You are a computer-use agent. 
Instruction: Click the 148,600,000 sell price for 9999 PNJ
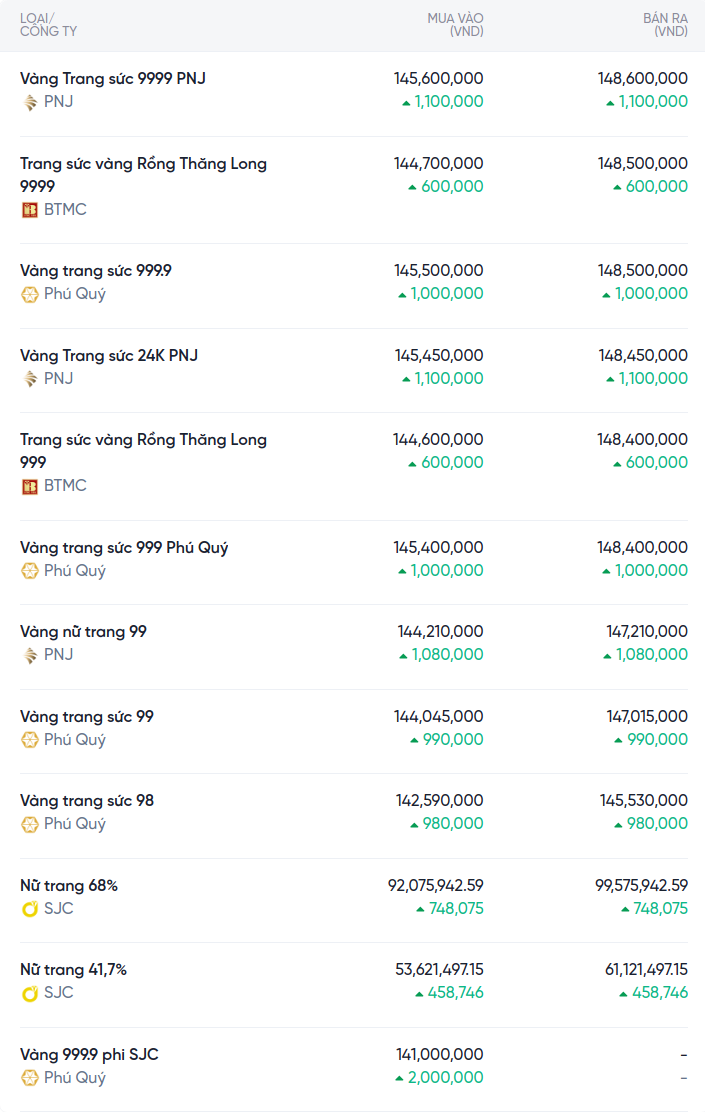pyautogui.click(x=643, y=78)
